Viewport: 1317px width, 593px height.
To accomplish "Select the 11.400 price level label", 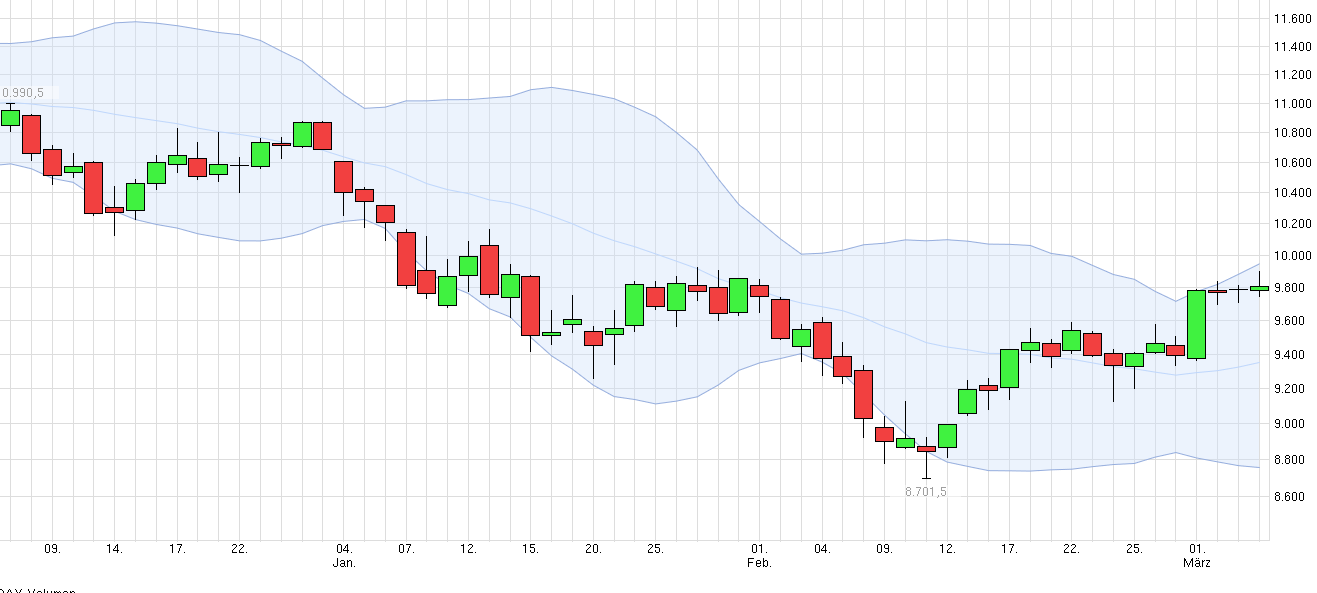I will (x=1292, y=47).
